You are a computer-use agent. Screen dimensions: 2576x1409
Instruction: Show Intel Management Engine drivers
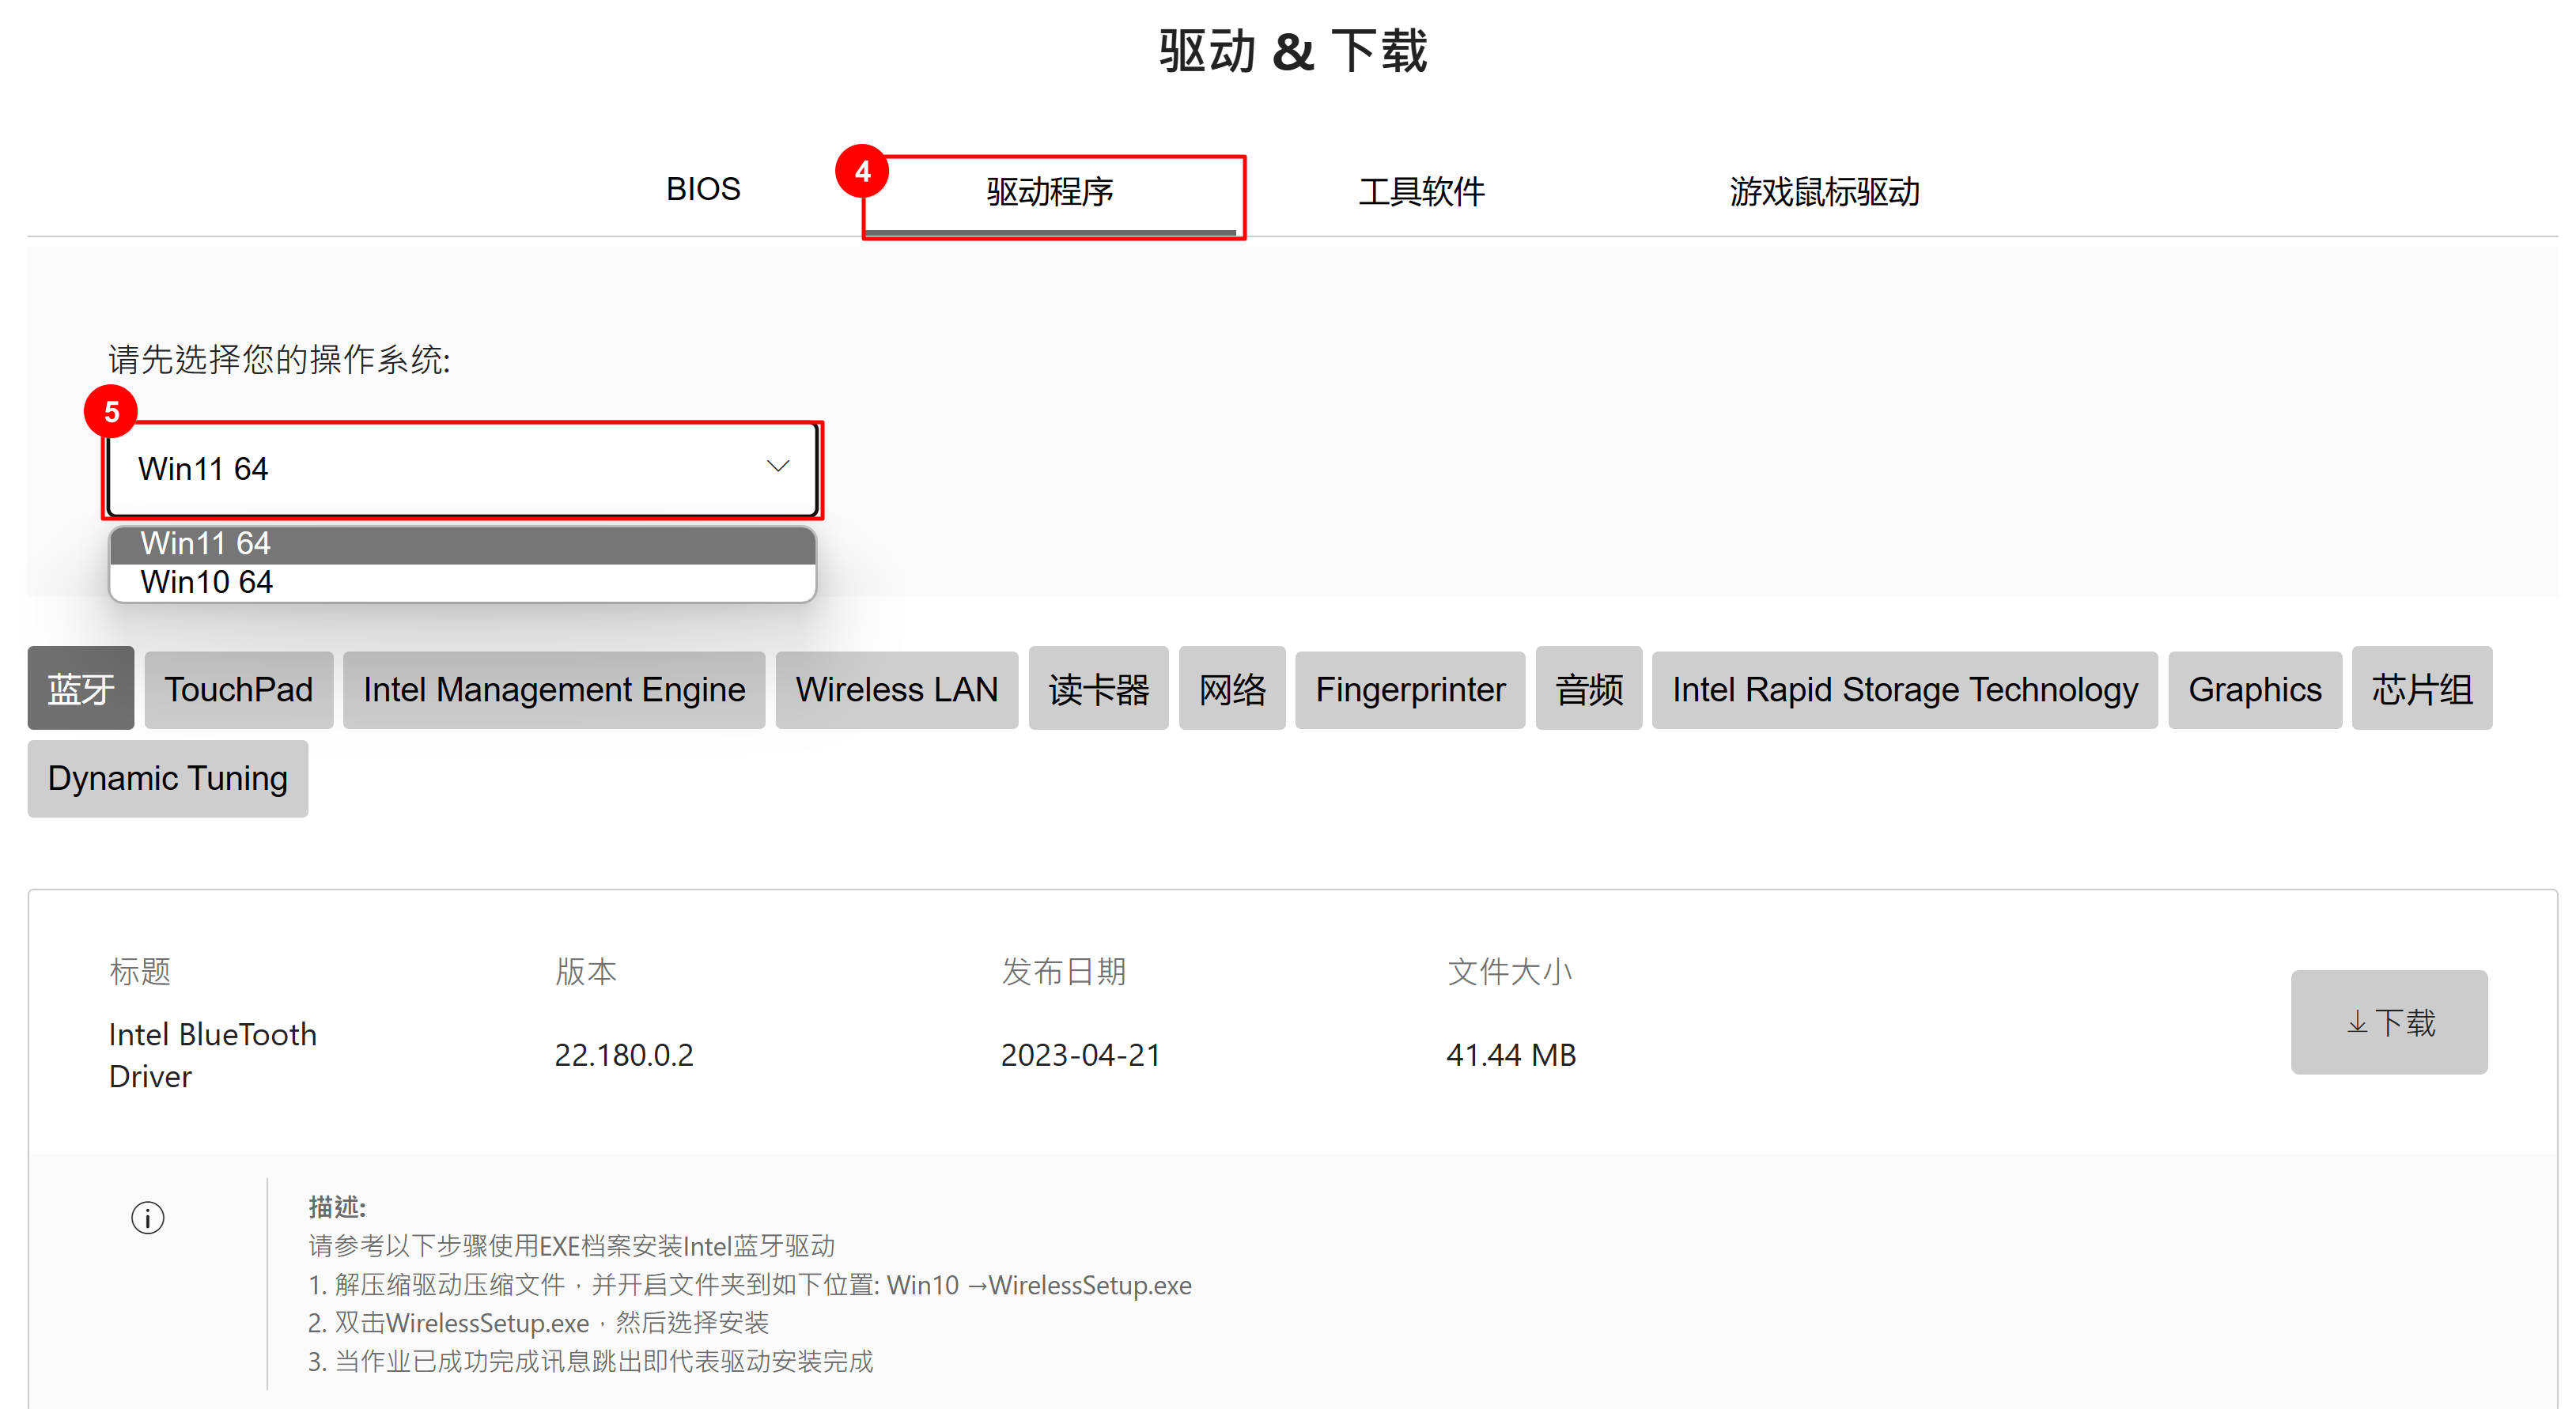coord(554,689)
